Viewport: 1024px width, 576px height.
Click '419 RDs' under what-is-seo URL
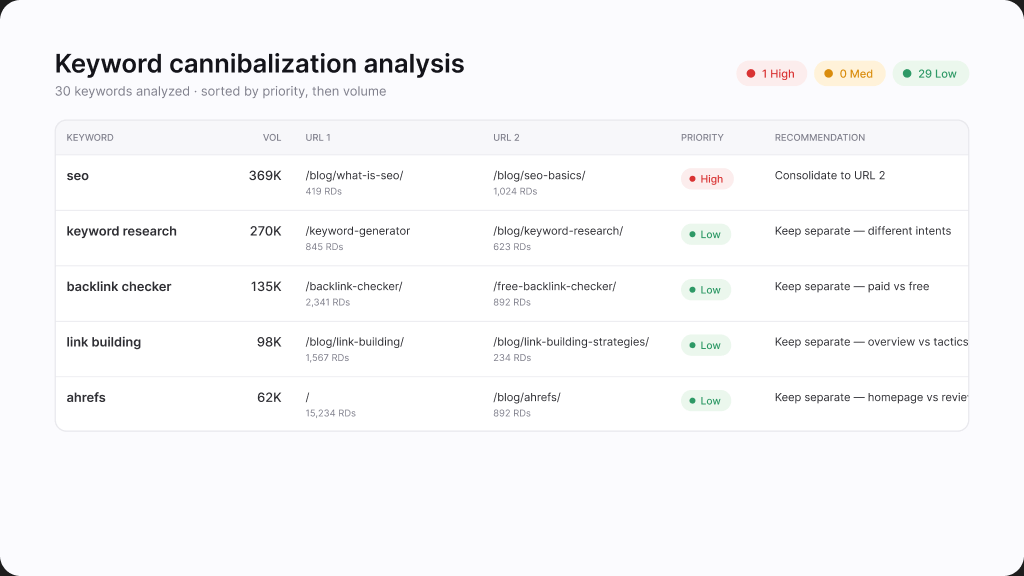(x=324, y=192)
